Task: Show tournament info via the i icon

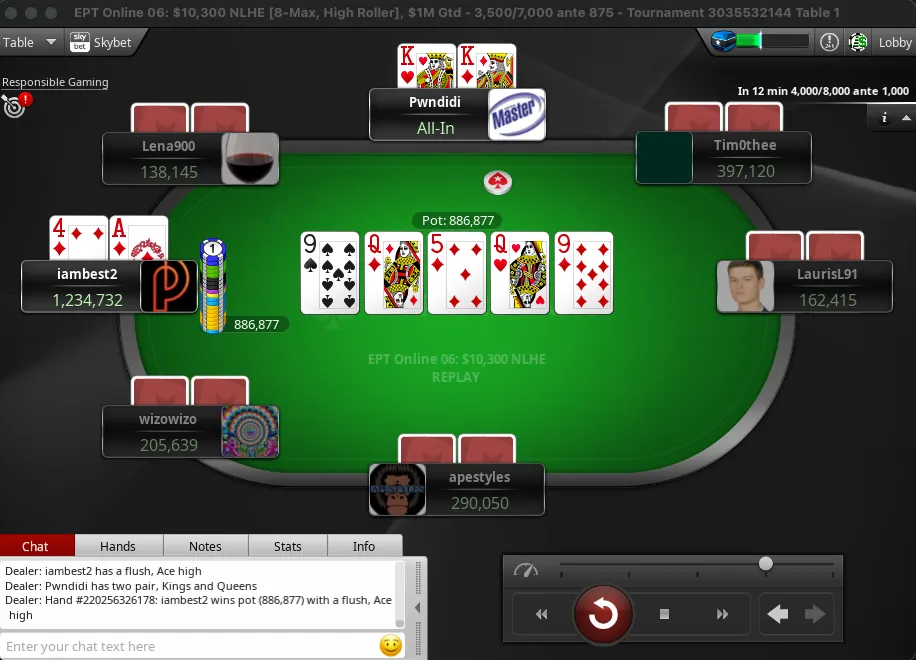Action: 884,118
